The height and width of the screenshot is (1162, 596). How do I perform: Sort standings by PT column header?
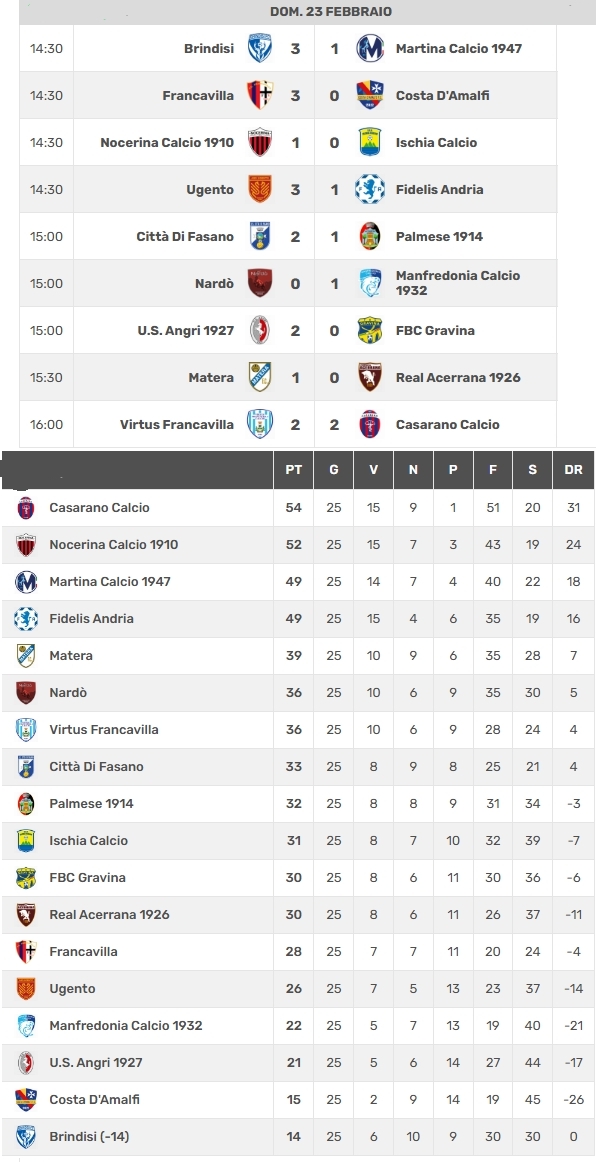tap(294, 470)
